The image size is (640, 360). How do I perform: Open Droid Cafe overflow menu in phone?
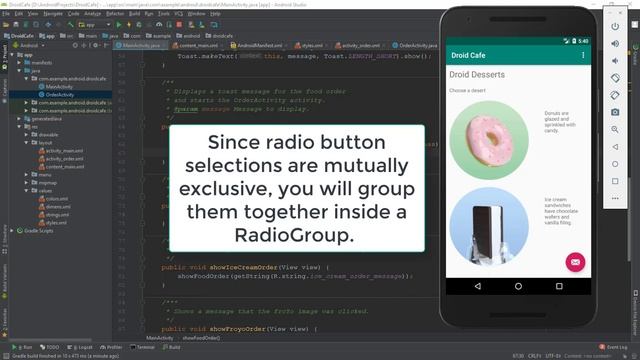pyautogui.click(x=583, y=55)
